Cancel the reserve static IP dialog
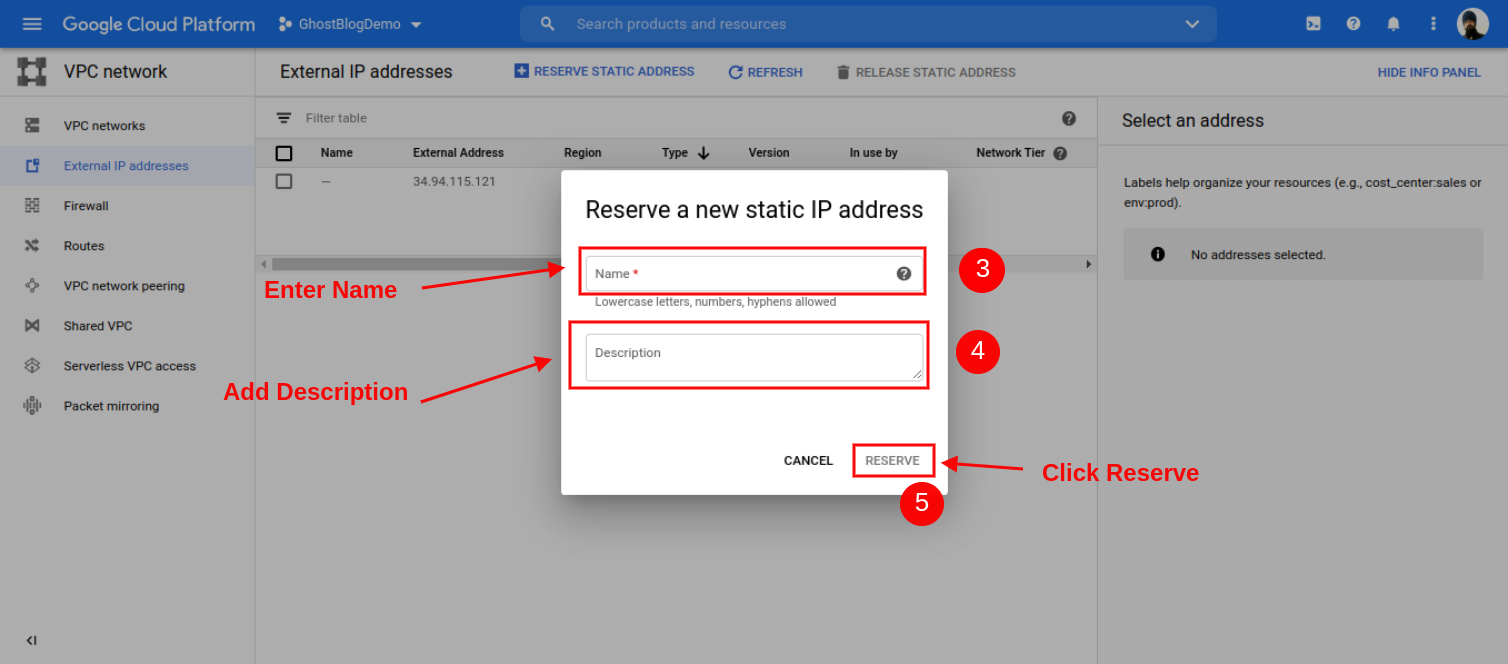The width and height of the screenshot is (1508, 664). (808, 461)
